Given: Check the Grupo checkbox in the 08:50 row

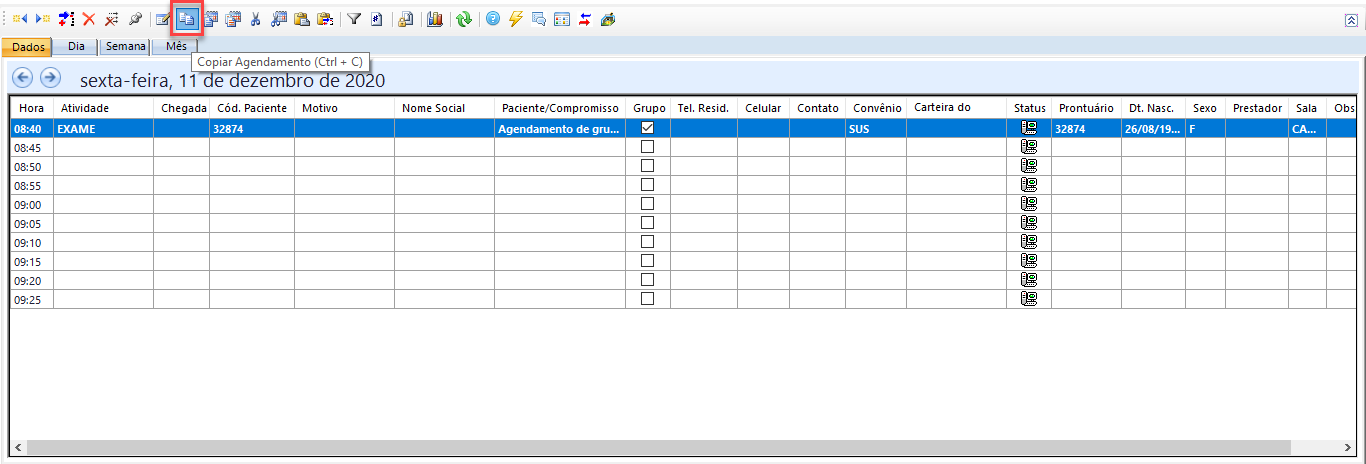Looking at the screenshot, I should (x=647, y=166).
